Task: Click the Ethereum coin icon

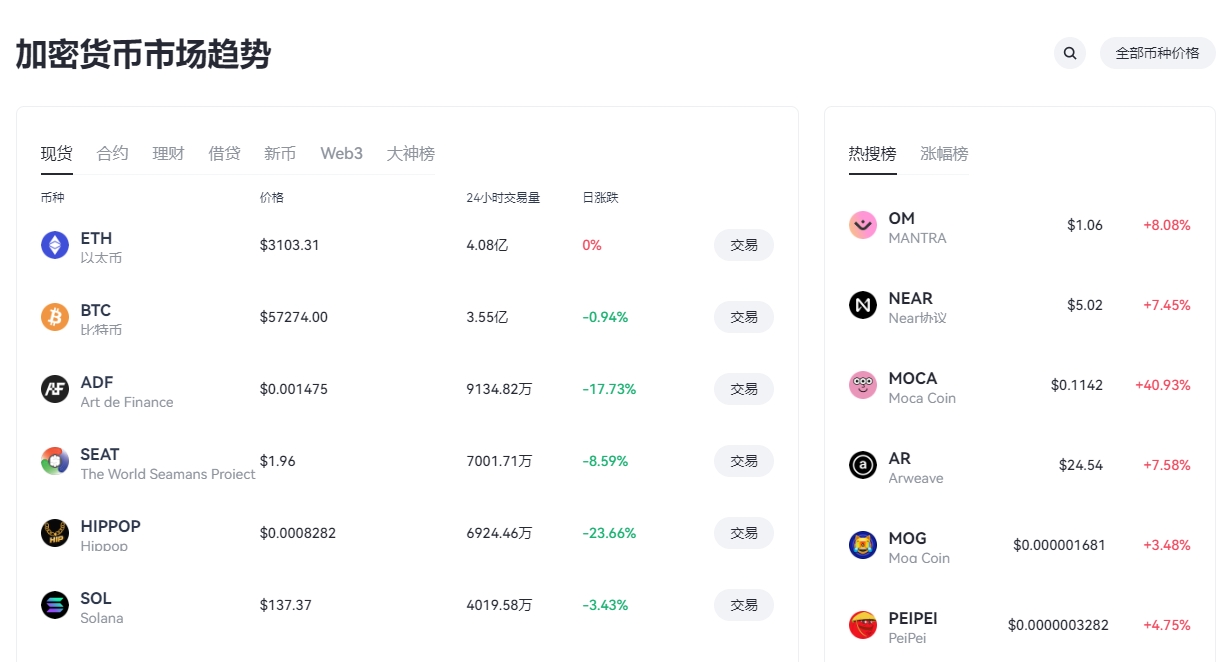Action: 55,245
